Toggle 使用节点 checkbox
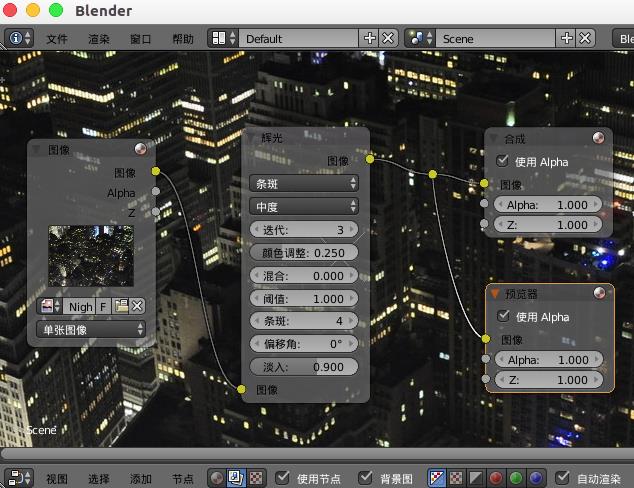Image resolution: width=634 pixels, height=488 pixels. 284,478
